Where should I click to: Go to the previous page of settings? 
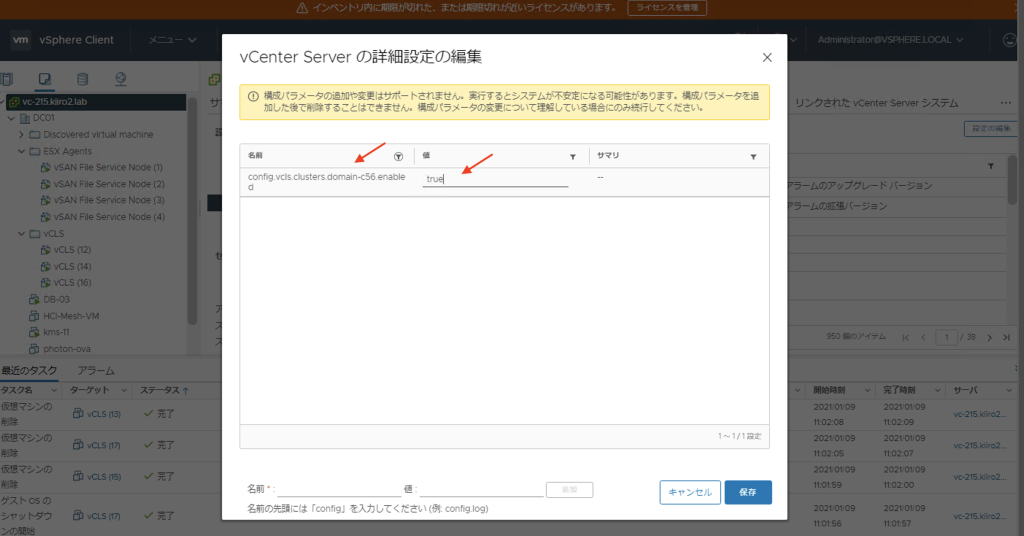coord(923,338)
